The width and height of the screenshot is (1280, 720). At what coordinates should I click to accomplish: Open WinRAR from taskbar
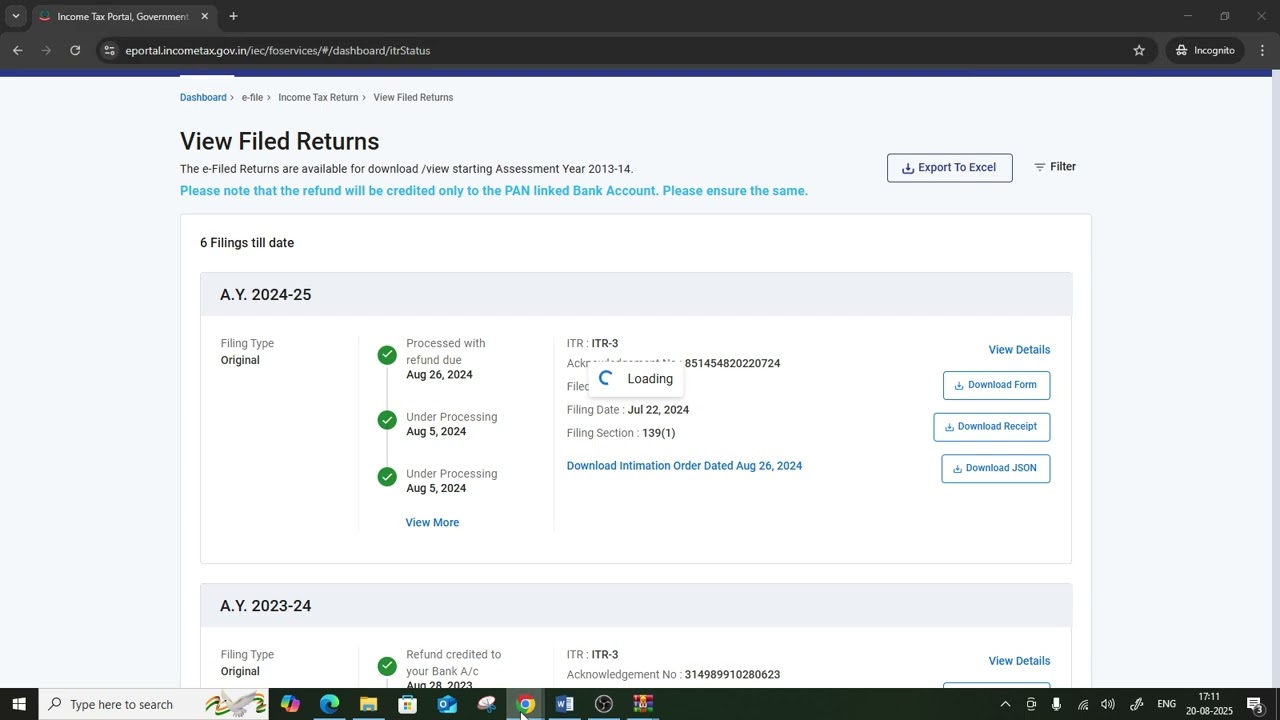point(643,704)
